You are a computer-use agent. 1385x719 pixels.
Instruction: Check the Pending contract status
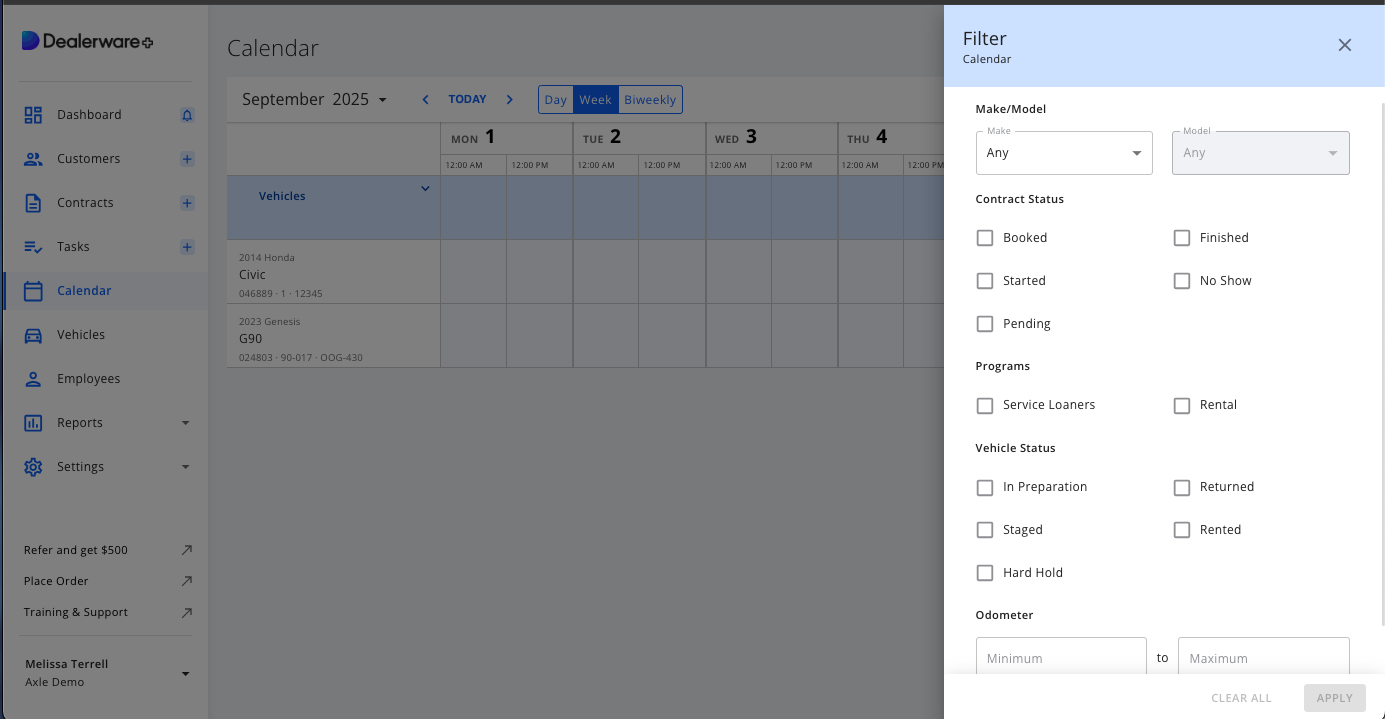[985, 324]
